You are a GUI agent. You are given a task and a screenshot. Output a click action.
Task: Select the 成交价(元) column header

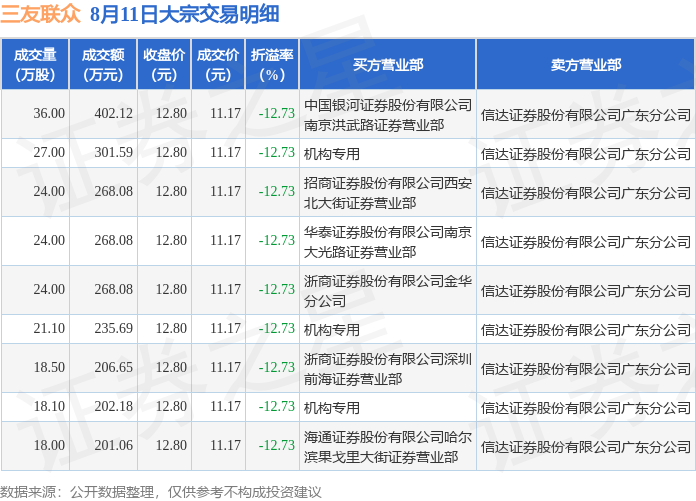(218, 65)
